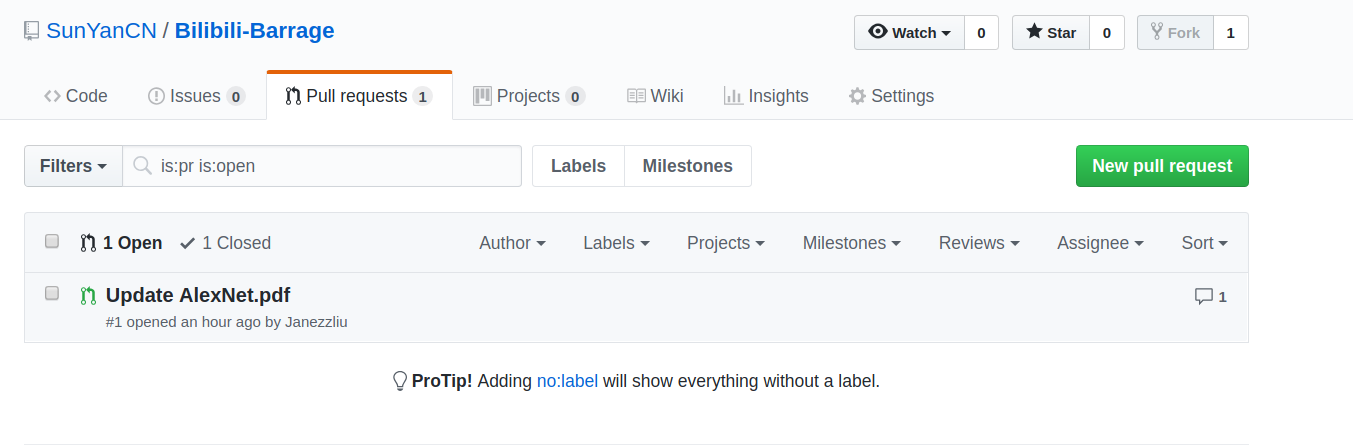Click the comment bubble icon showing 1
The height and width of the screenshot is (446, 1353).
tap(1203, 296)
